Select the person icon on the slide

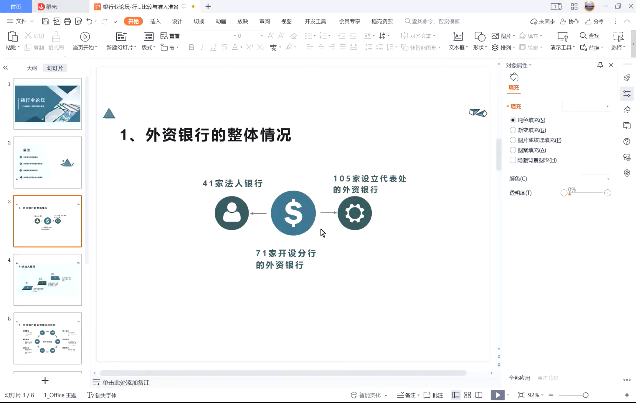click(x=232, y=212)
